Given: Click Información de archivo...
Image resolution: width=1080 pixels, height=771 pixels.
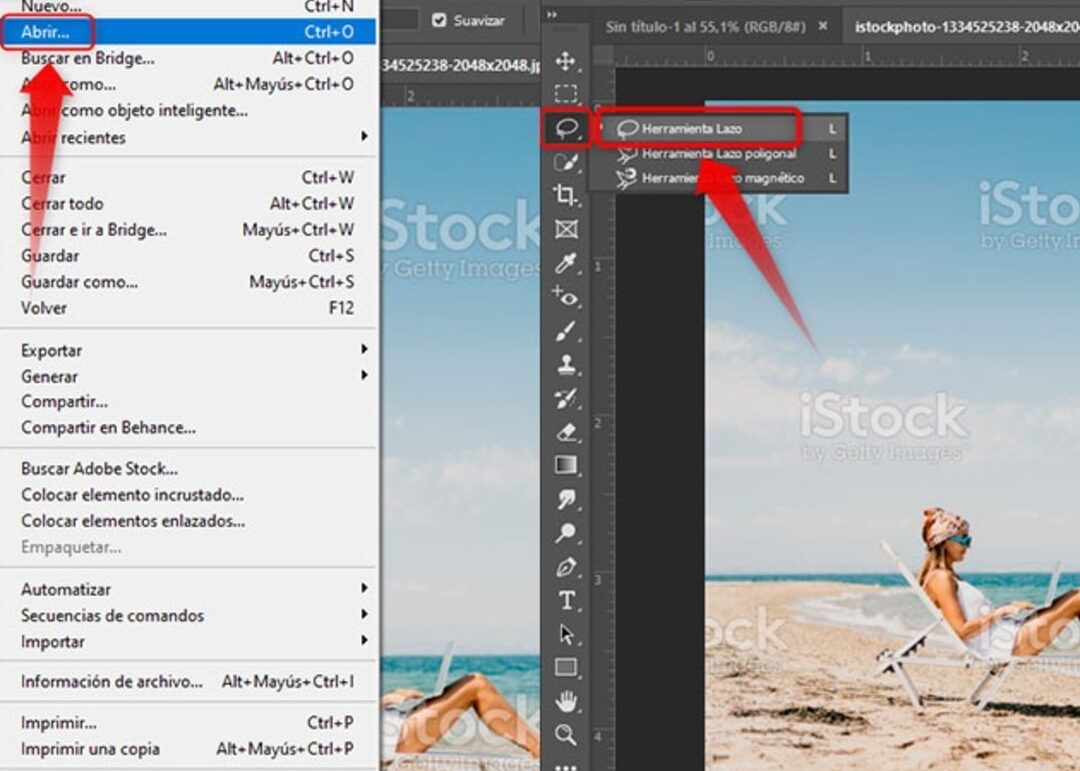Looking at the screenshot, I should click(x=188, y=682).
